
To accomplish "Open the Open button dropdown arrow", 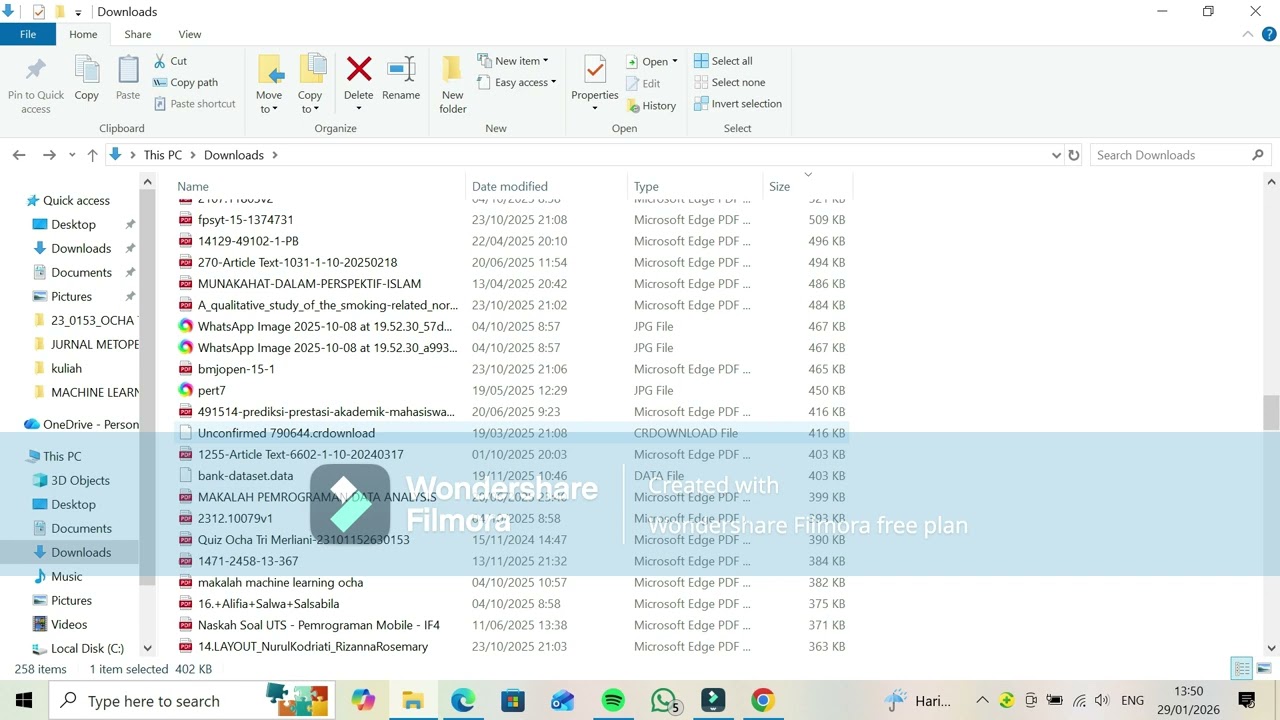I will [674, 61].
